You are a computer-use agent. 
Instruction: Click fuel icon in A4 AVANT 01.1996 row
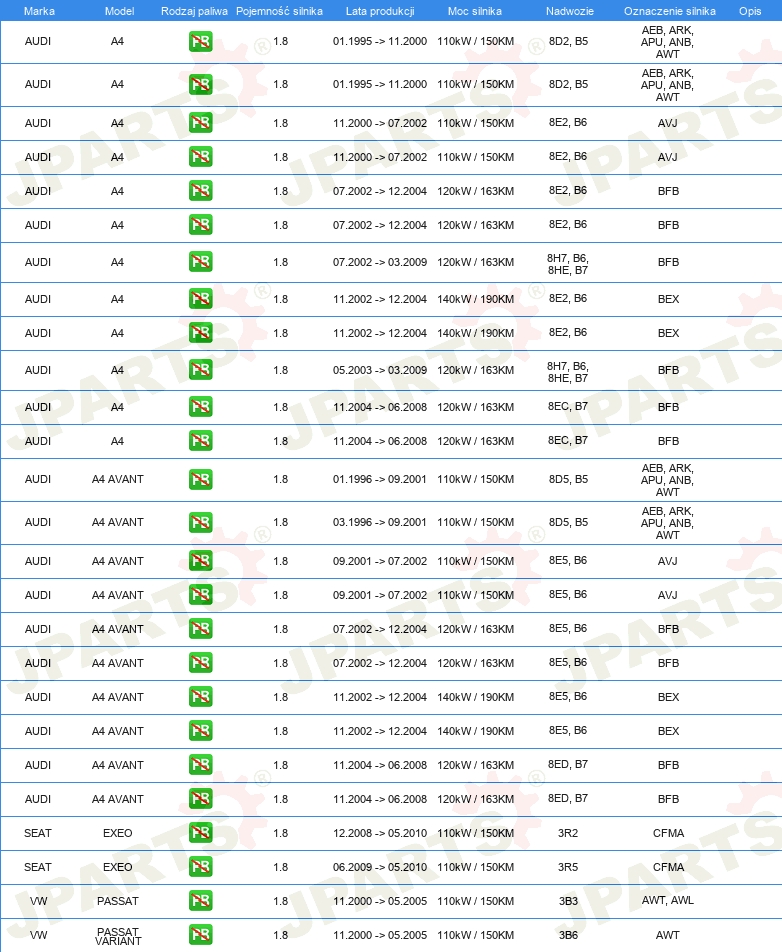point(200,479)
